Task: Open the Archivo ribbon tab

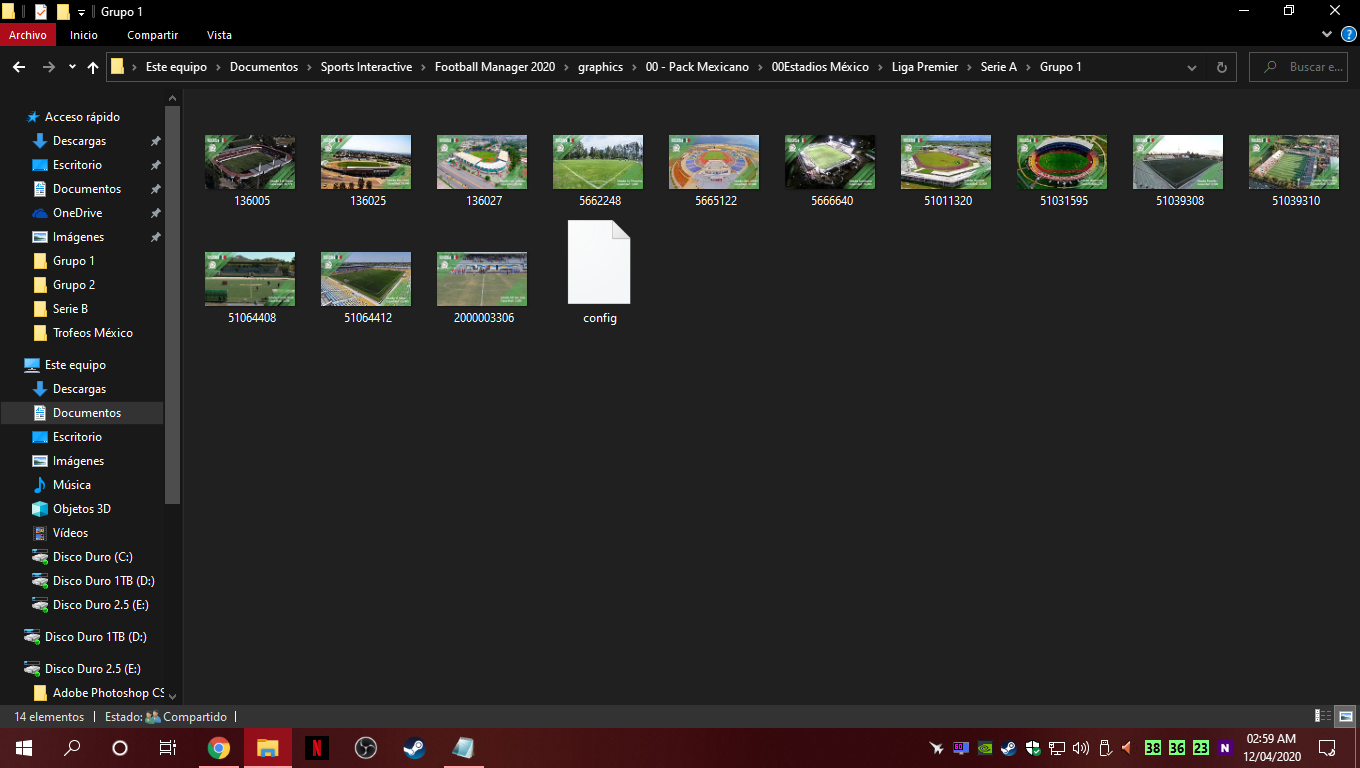Action: [28, 35]
